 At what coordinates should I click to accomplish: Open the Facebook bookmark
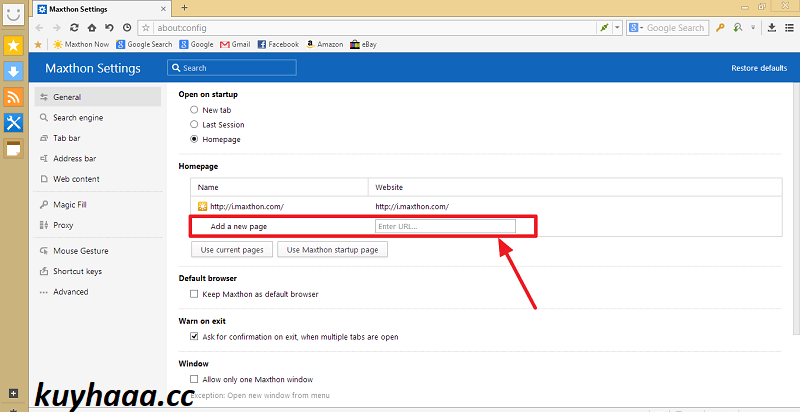278,44
